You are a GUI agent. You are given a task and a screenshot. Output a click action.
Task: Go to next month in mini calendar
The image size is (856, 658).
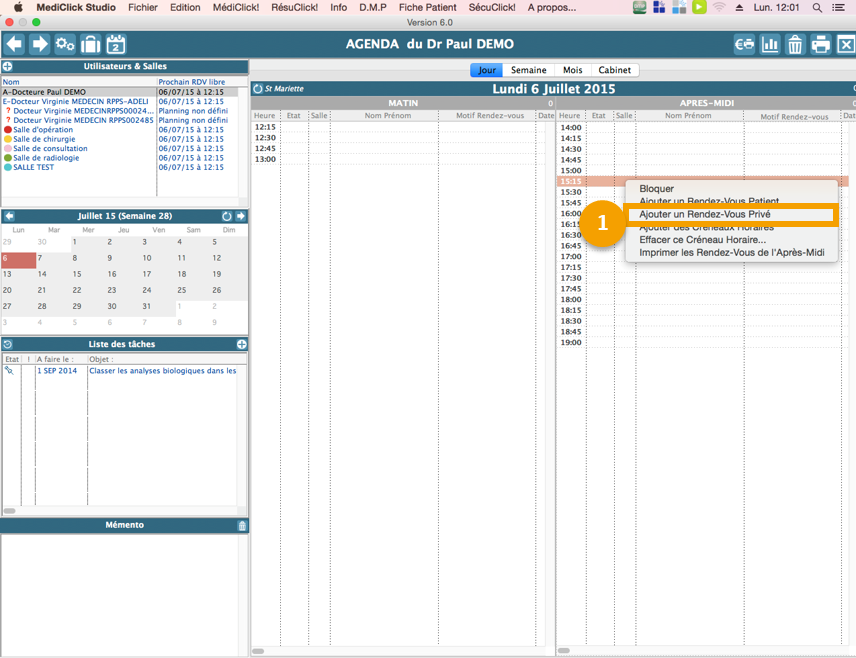240,216
